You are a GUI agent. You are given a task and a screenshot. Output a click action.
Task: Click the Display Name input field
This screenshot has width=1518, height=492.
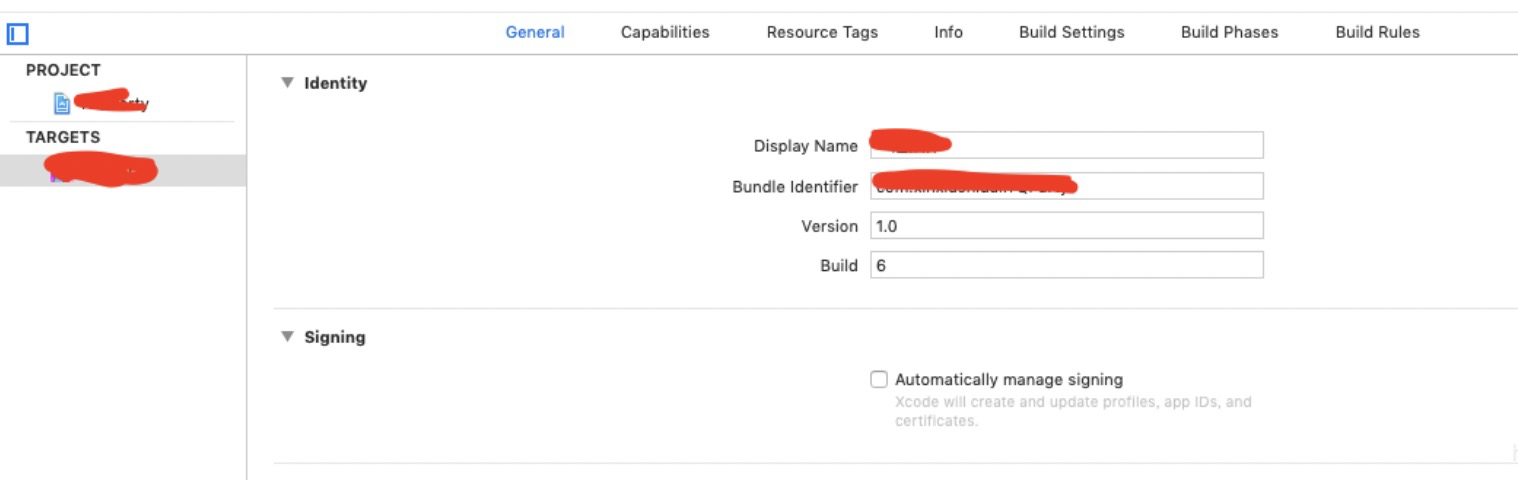(1067, 145)
